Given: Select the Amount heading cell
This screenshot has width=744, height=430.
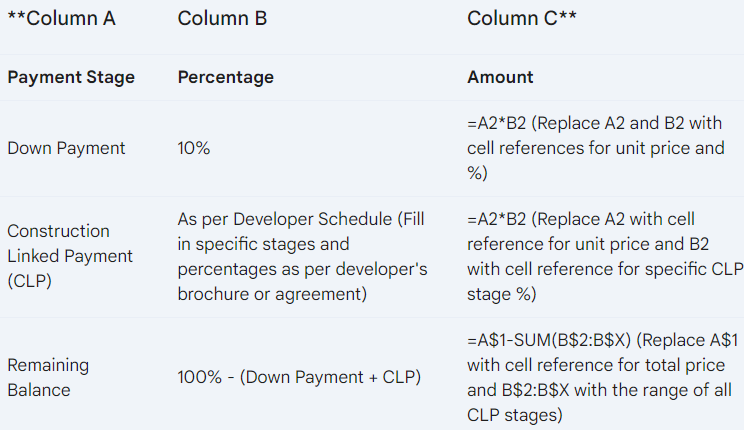Looking at the screenshot, I should pyautogui.click(x=500, y=77).
